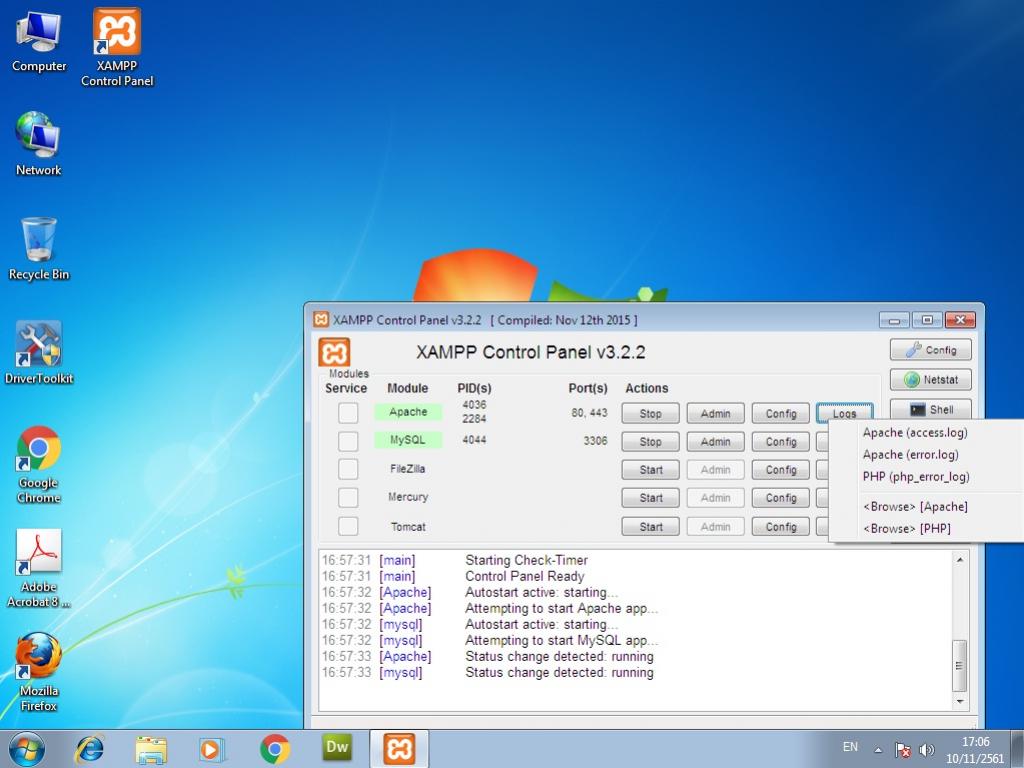Select <Browse> [Apache] menu item

coord(914,507)
